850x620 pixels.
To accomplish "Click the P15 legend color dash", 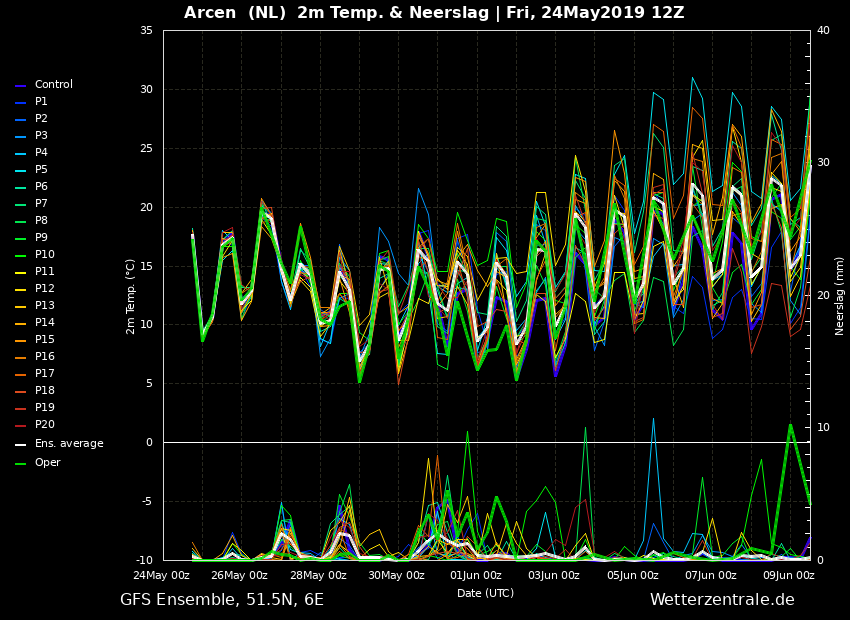I will [x=21, y=340].
